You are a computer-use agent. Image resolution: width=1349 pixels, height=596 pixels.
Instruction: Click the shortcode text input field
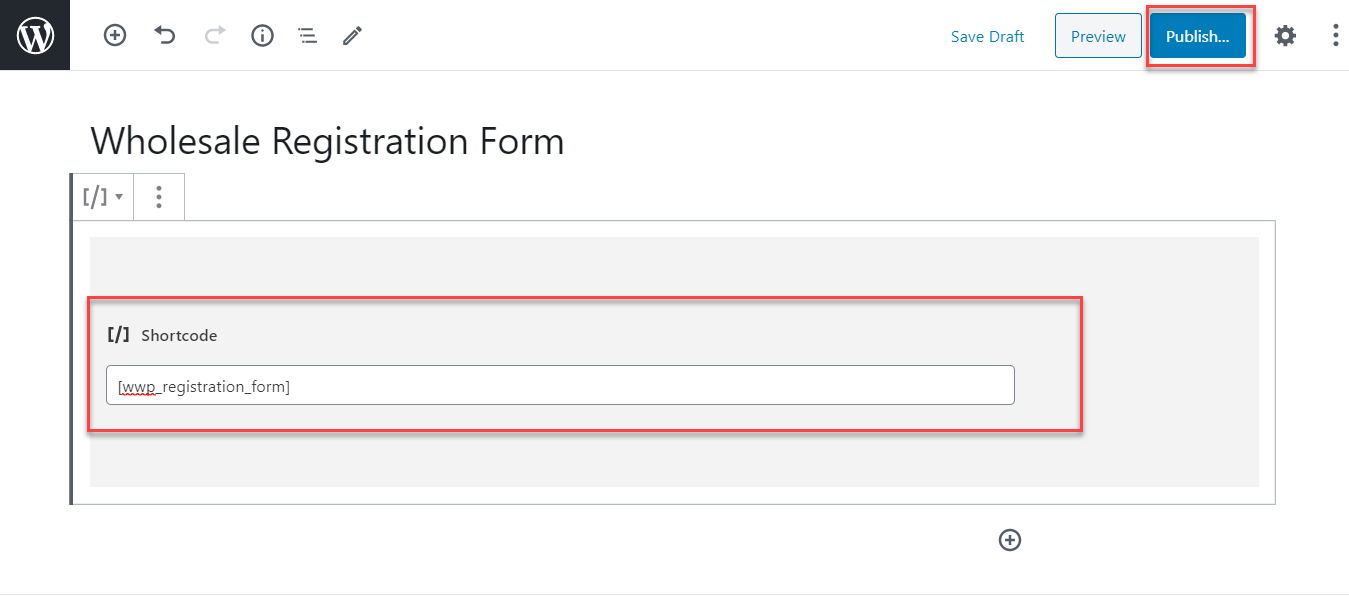[650, 385]
